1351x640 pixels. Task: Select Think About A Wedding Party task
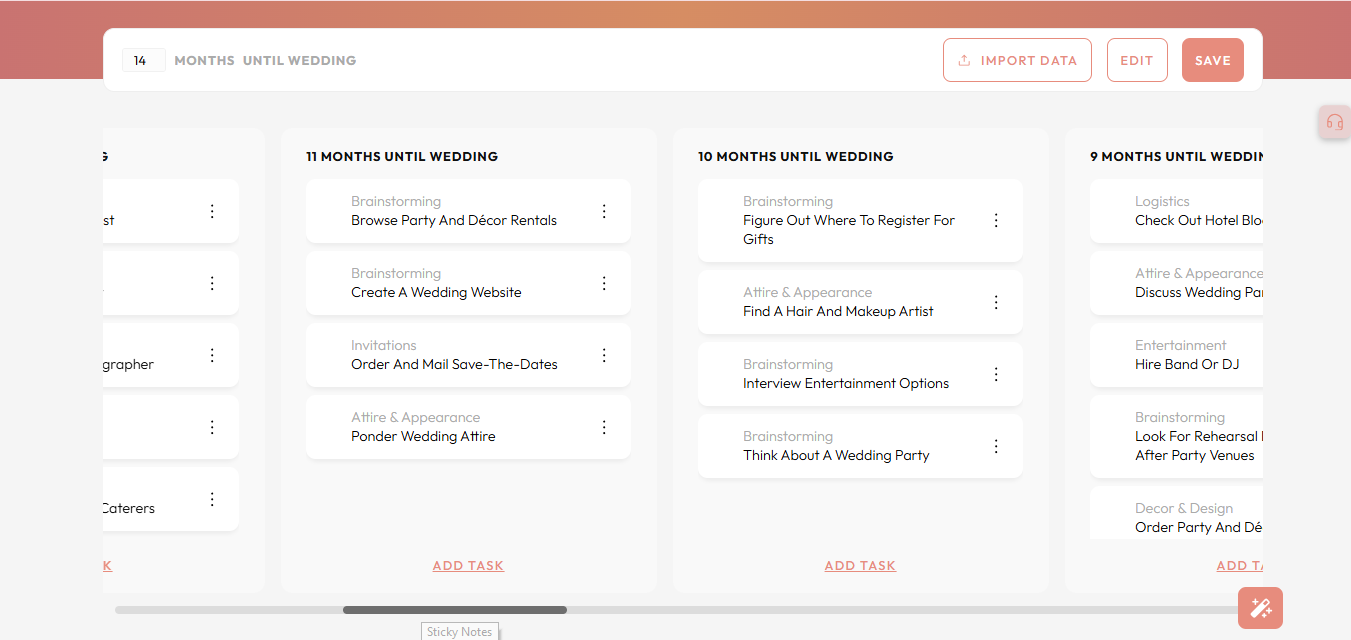860,446
